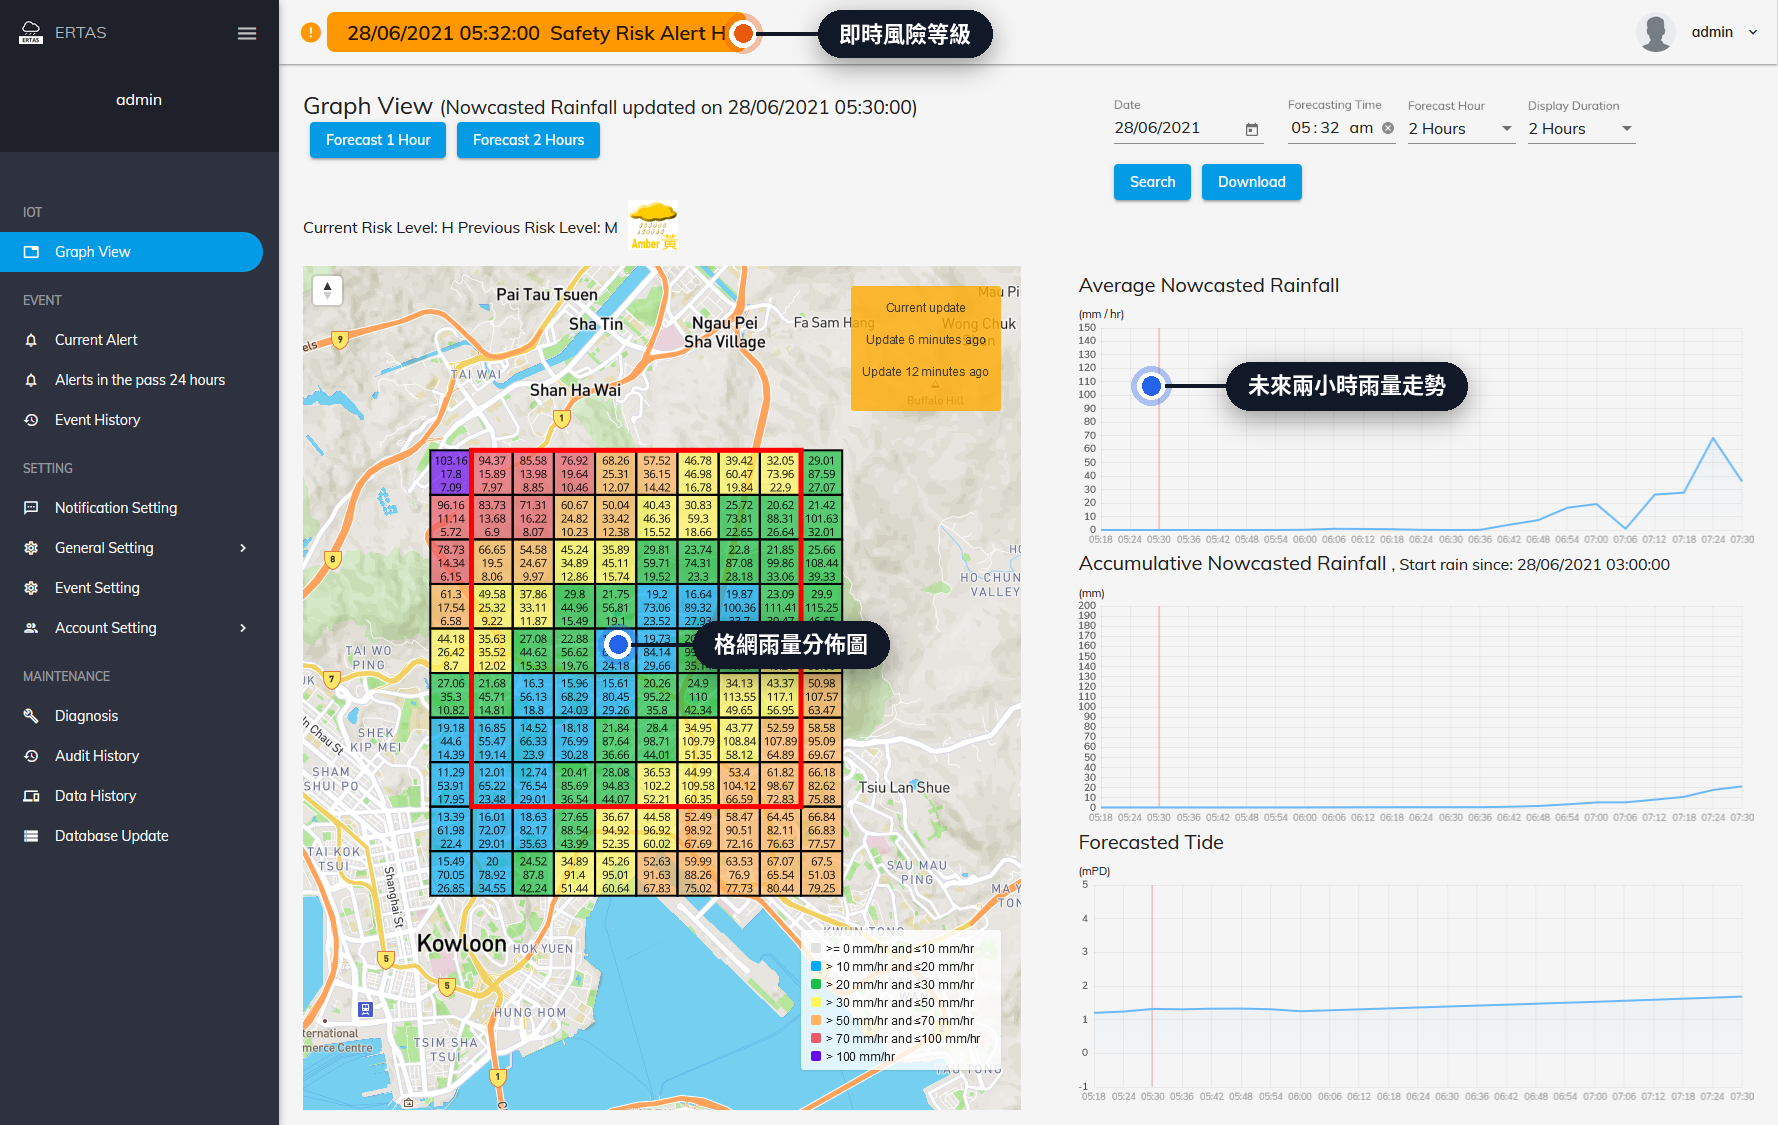Screen dimensions: 1778x1125
Task: Click the Data History device icon
Action: (31, 796)
